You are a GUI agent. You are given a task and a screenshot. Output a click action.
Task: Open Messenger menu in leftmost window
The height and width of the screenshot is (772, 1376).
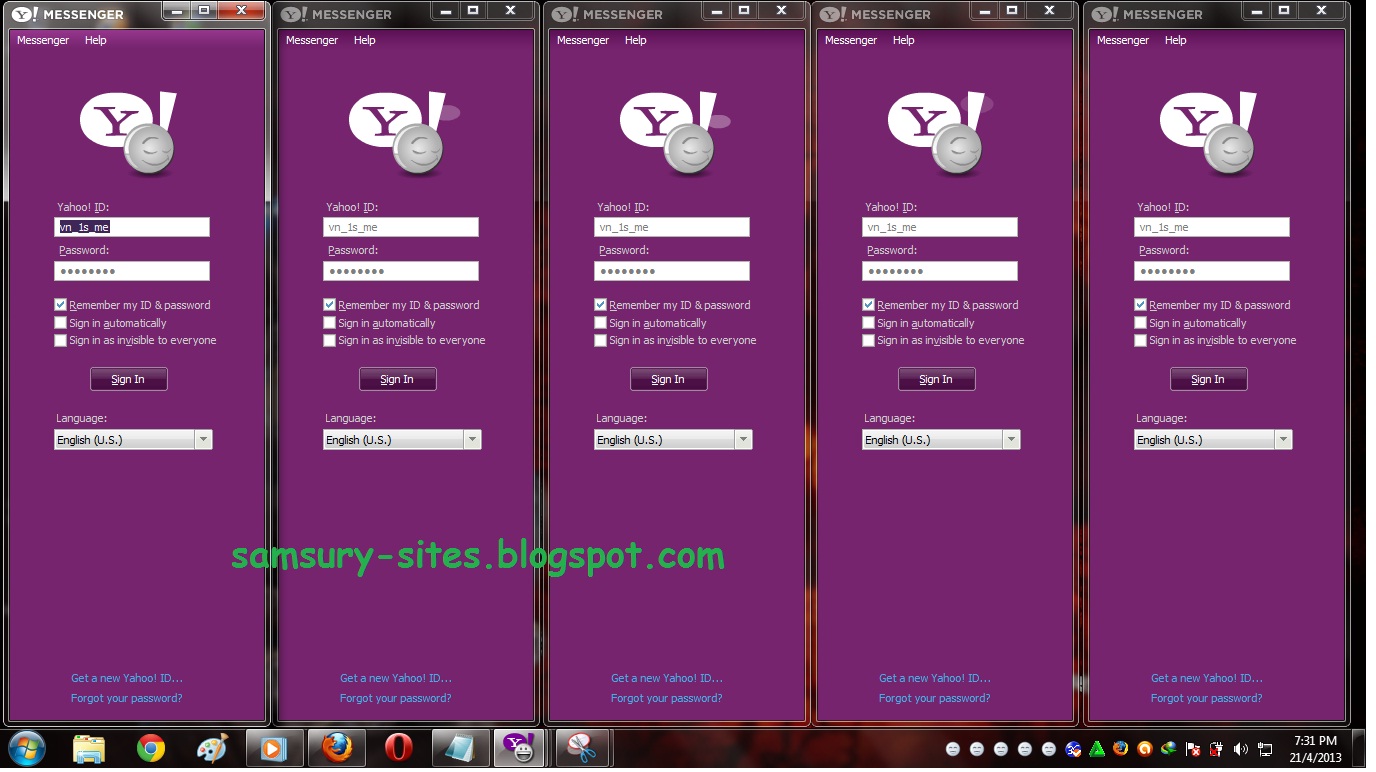point(43,40)
